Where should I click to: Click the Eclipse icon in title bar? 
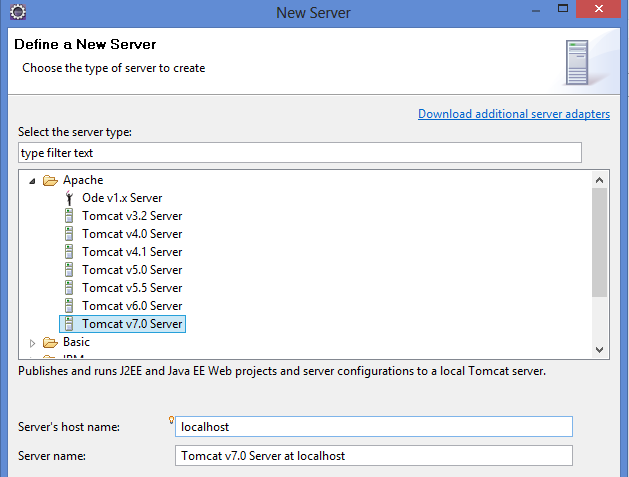[x=18, y=12]
